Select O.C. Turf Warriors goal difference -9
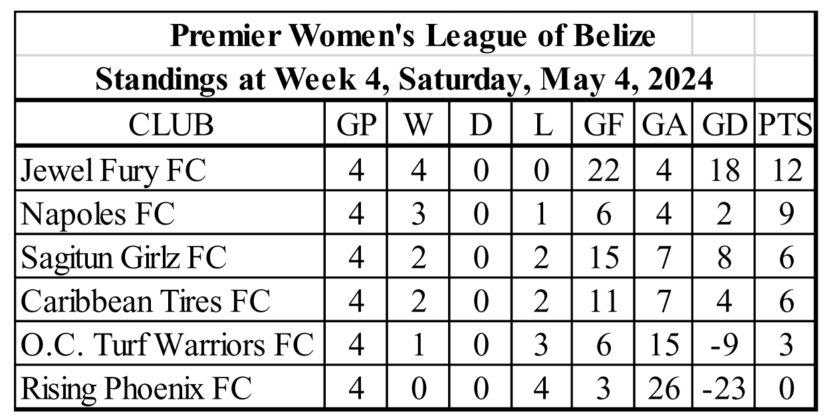 pos(724,345)
